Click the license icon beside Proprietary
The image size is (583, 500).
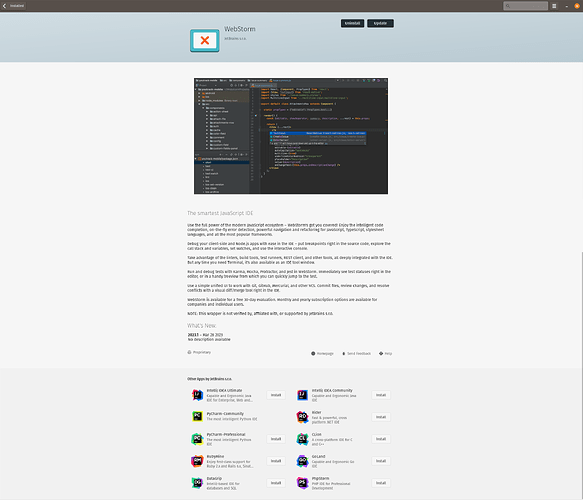pyautogui.click(x=189, y=352)
